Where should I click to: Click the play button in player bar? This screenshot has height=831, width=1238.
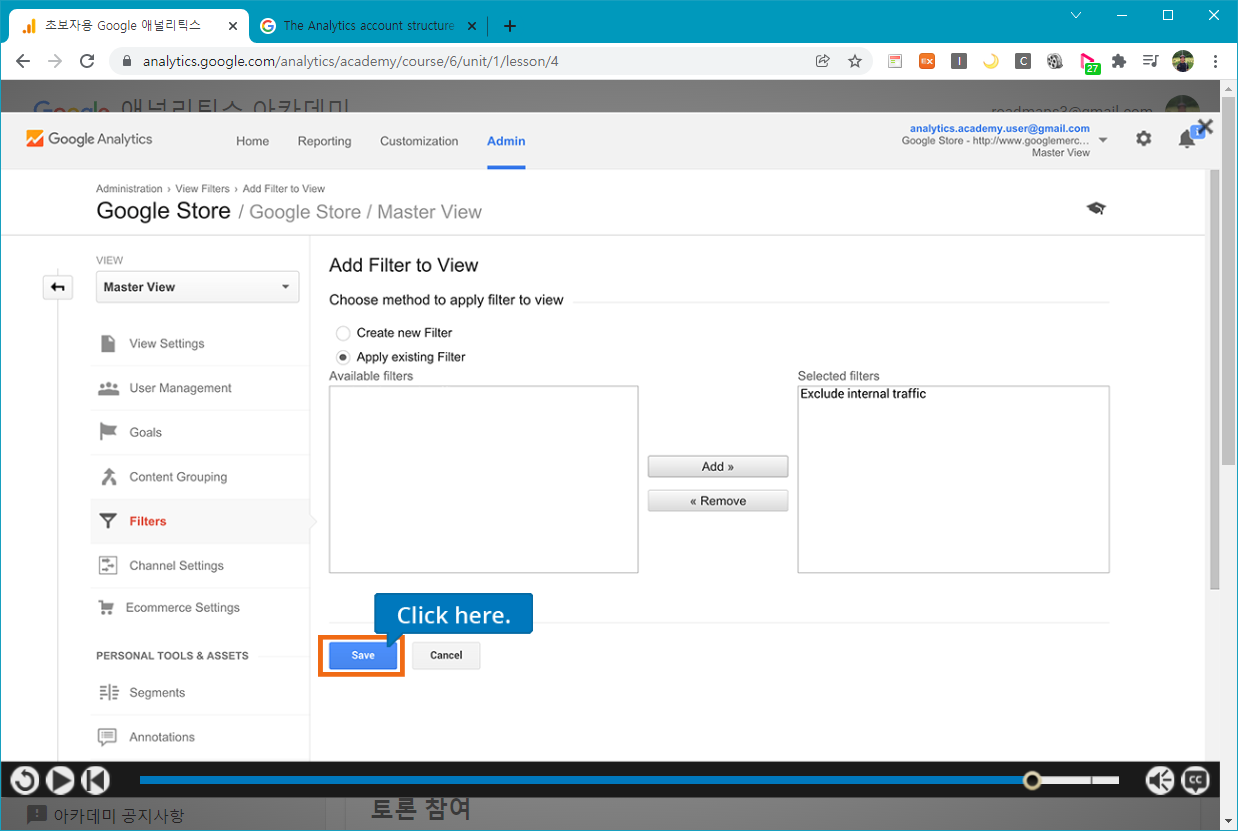(60, 780)
